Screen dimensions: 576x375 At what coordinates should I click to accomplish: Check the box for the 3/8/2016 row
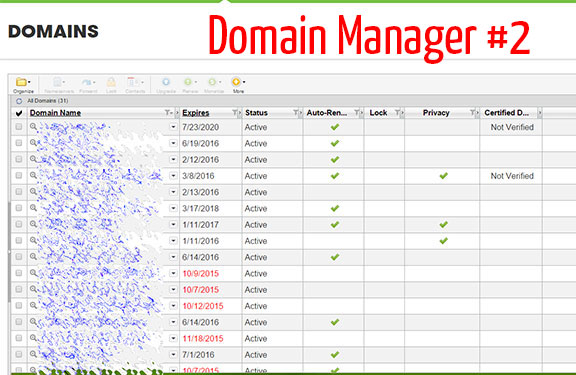pos(19,175)
